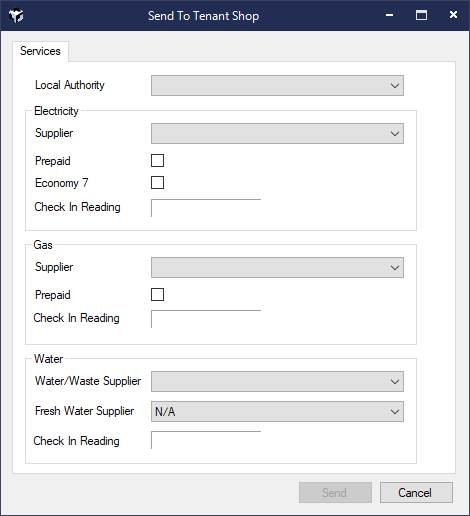470x516 pixels.
Task: Tick the Gas Prepaid checkbox
Action: coord(157,295)
